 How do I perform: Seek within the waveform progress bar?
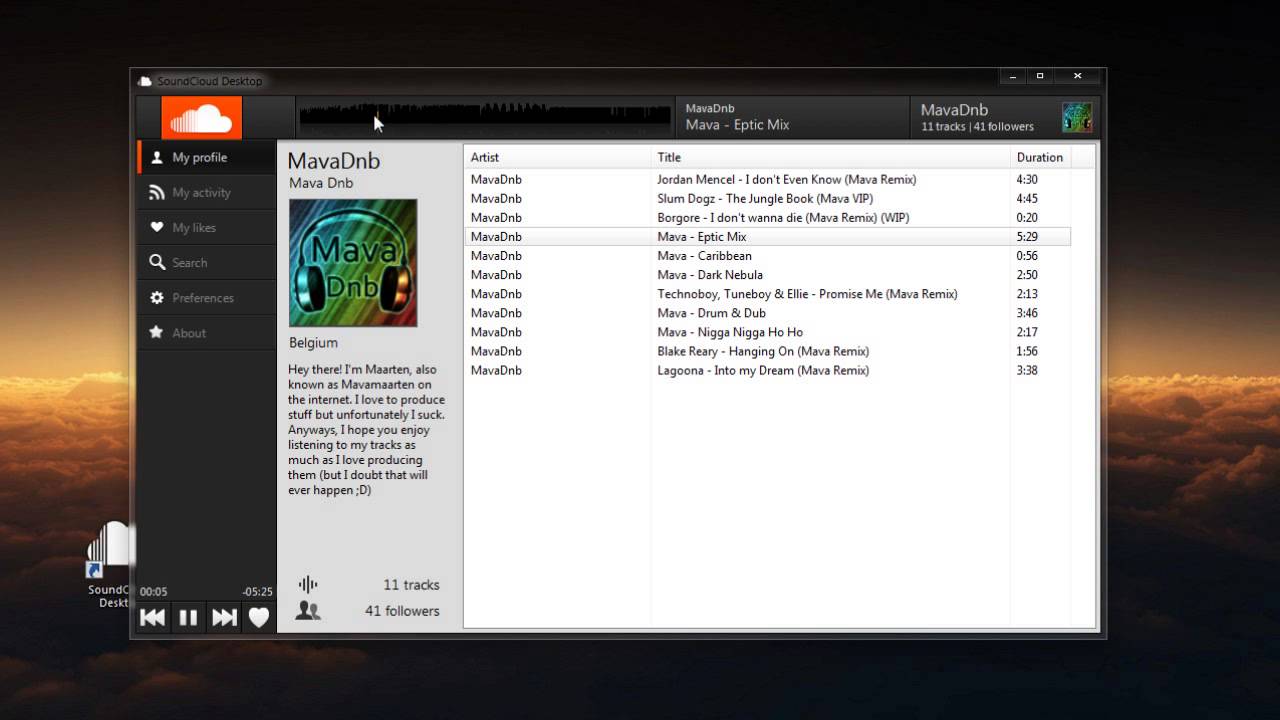[x=484, y=117]
